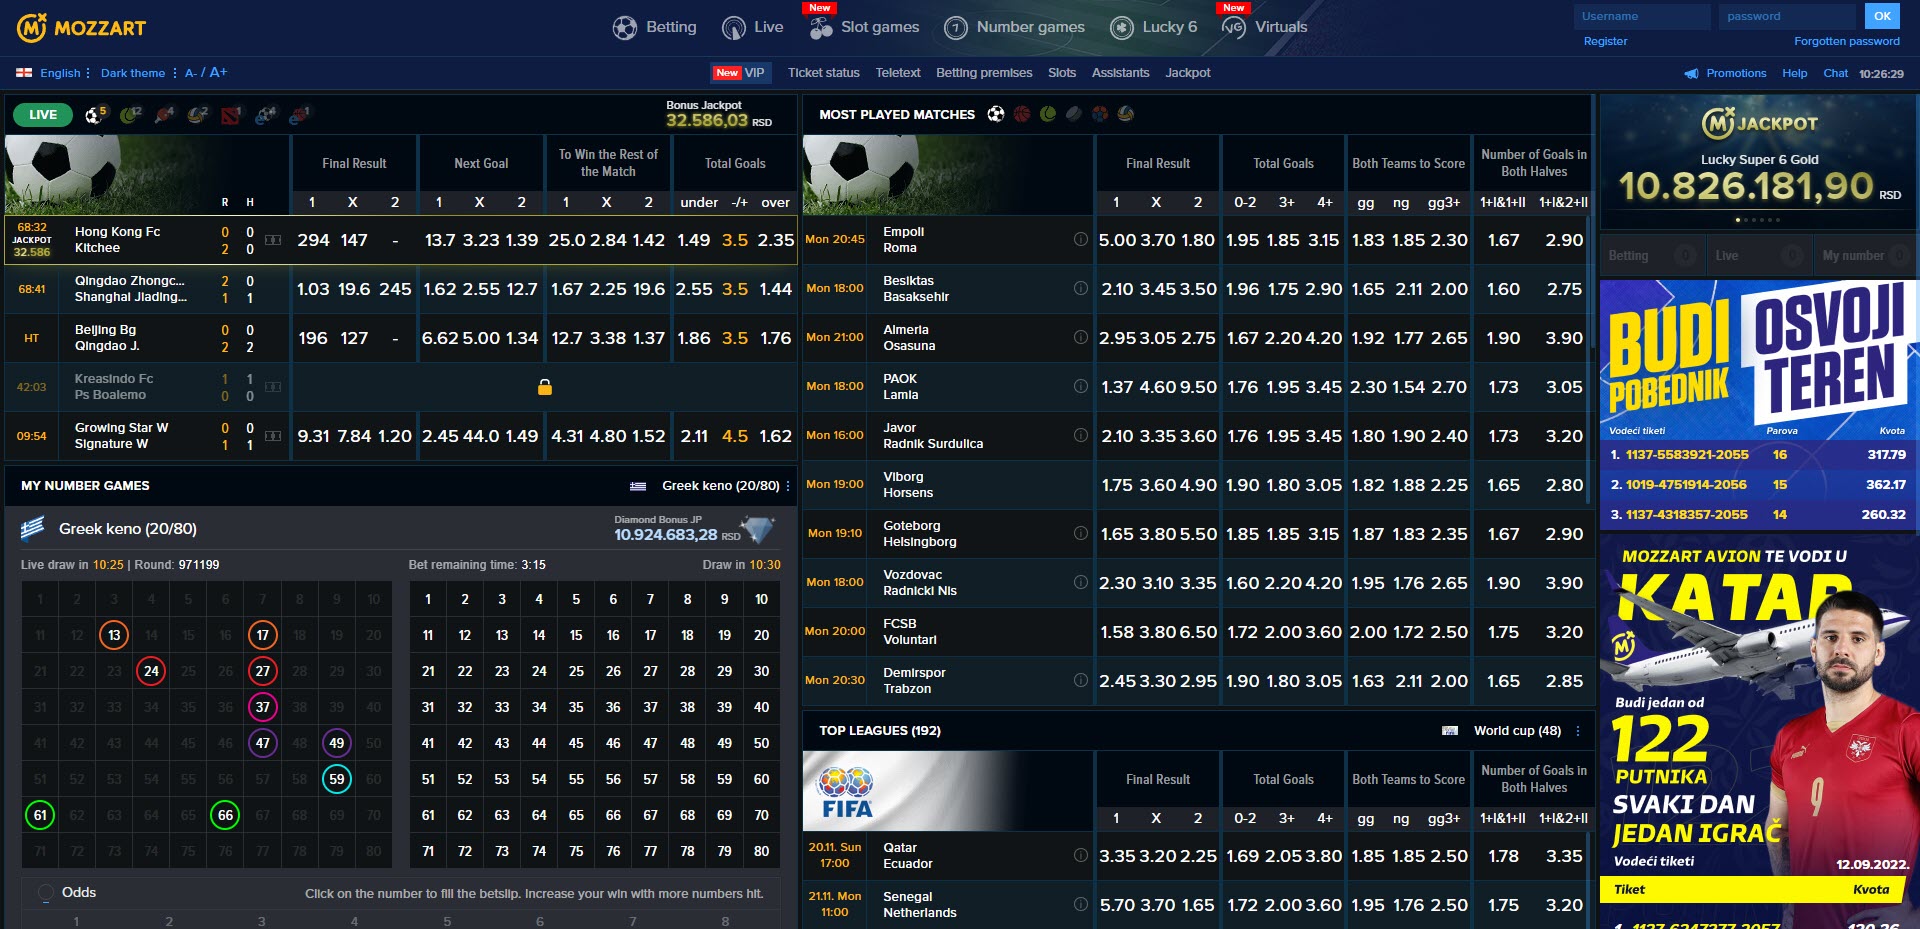Select live table tennis icon
Viewport: 1920px width, 929px height.
[164, 115]
